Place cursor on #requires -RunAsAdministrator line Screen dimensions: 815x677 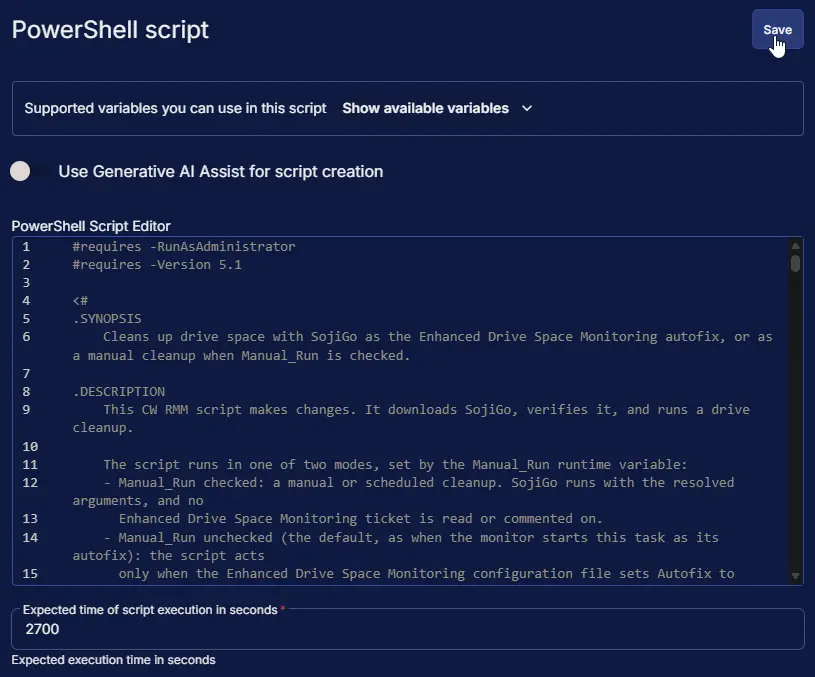[x=184, y=246]
